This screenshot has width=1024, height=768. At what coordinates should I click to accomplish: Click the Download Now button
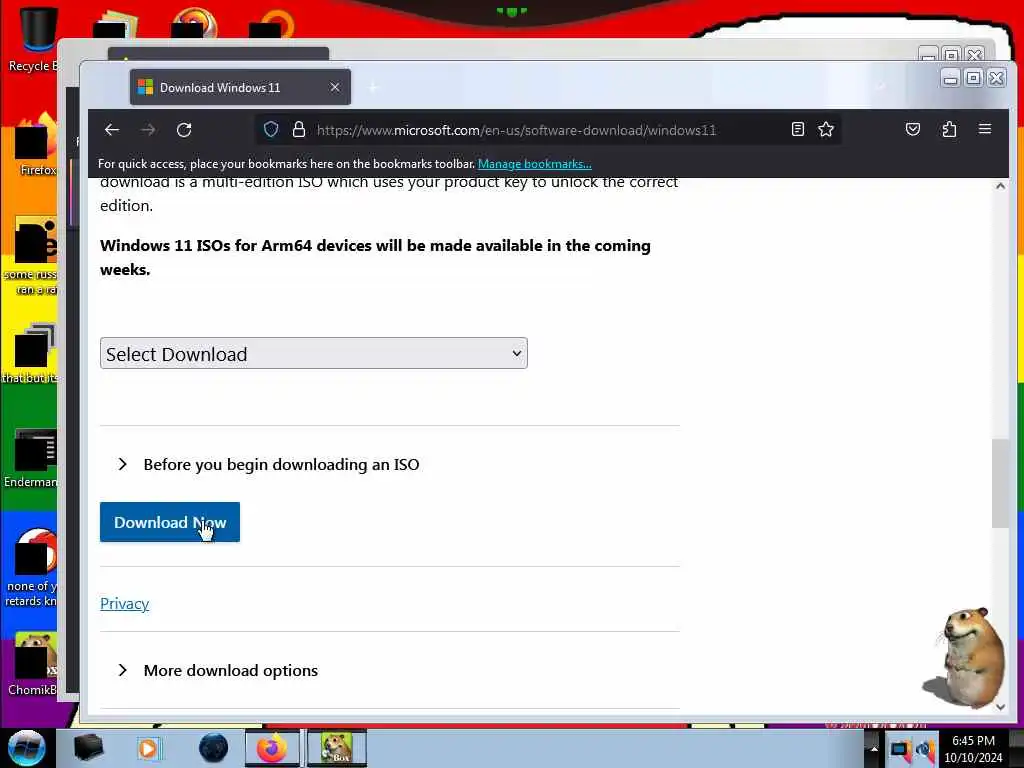pos(170,522)
